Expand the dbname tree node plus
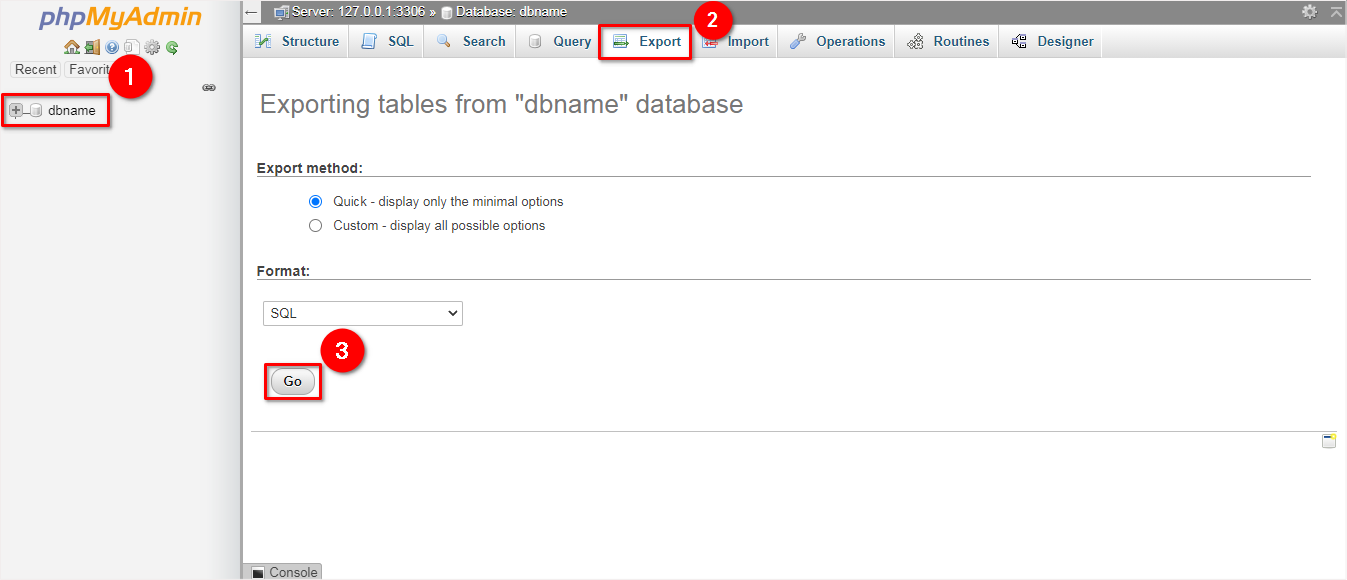This screenshot has height=580, width=1347. (x=16, y=110)
